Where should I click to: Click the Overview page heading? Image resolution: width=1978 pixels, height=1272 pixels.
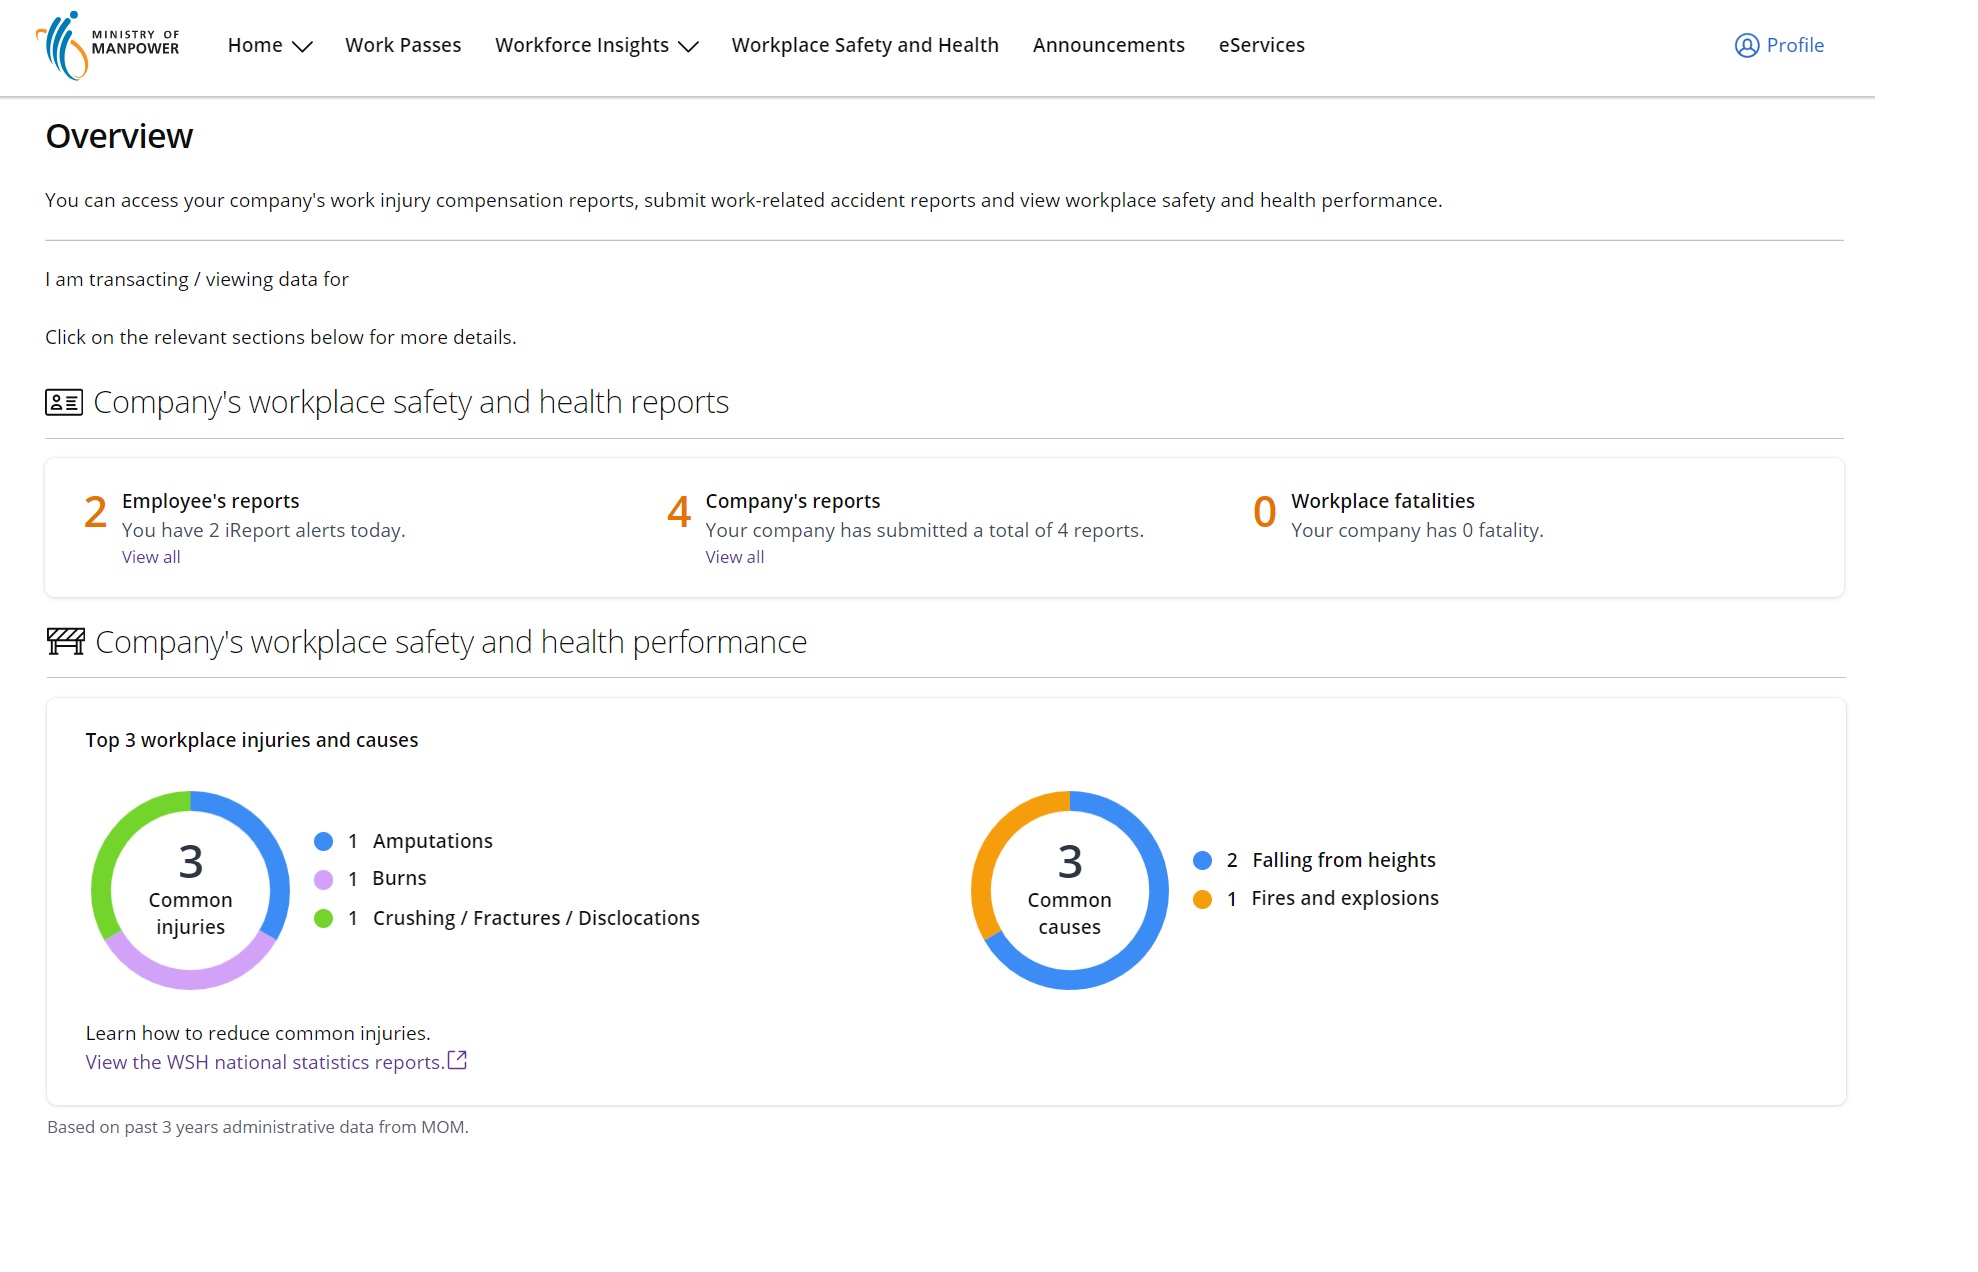click(x=119, y=136)
